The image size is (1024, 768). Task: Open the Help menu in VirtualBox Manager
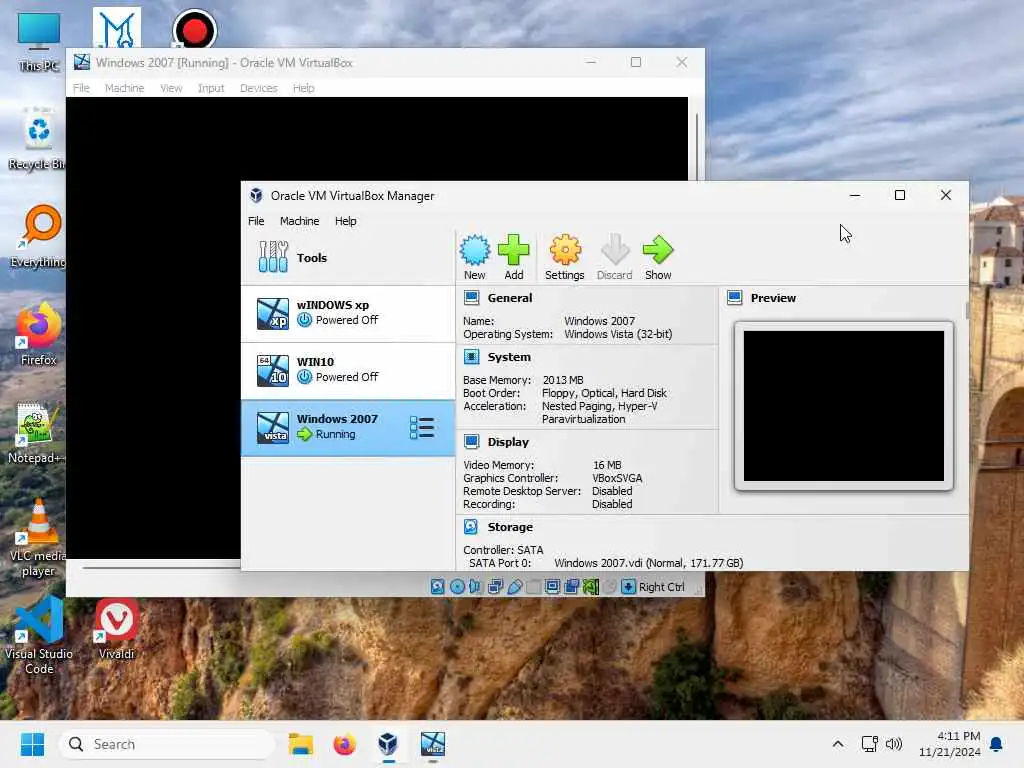coord(345,221)
